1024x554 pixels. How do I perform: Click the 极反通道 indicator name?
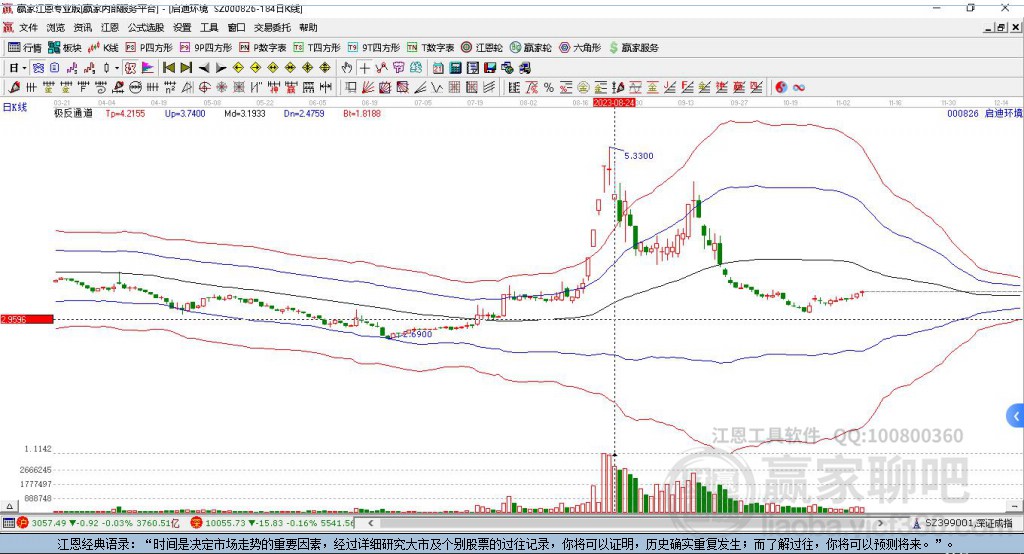pos(73,113)
